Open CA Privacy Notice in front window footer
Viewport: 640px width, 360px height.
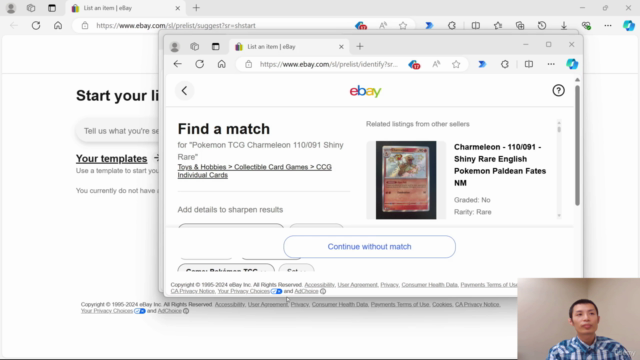[193, 291]
